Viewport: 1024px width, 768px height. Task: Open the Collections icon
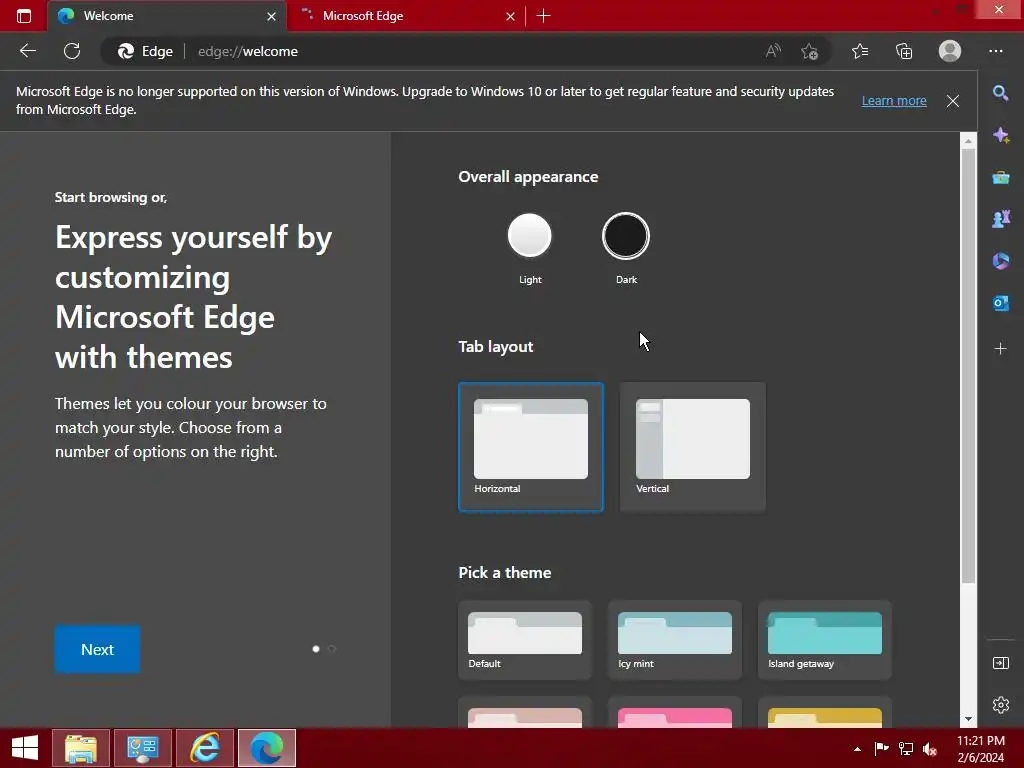(x=904, y=51)
